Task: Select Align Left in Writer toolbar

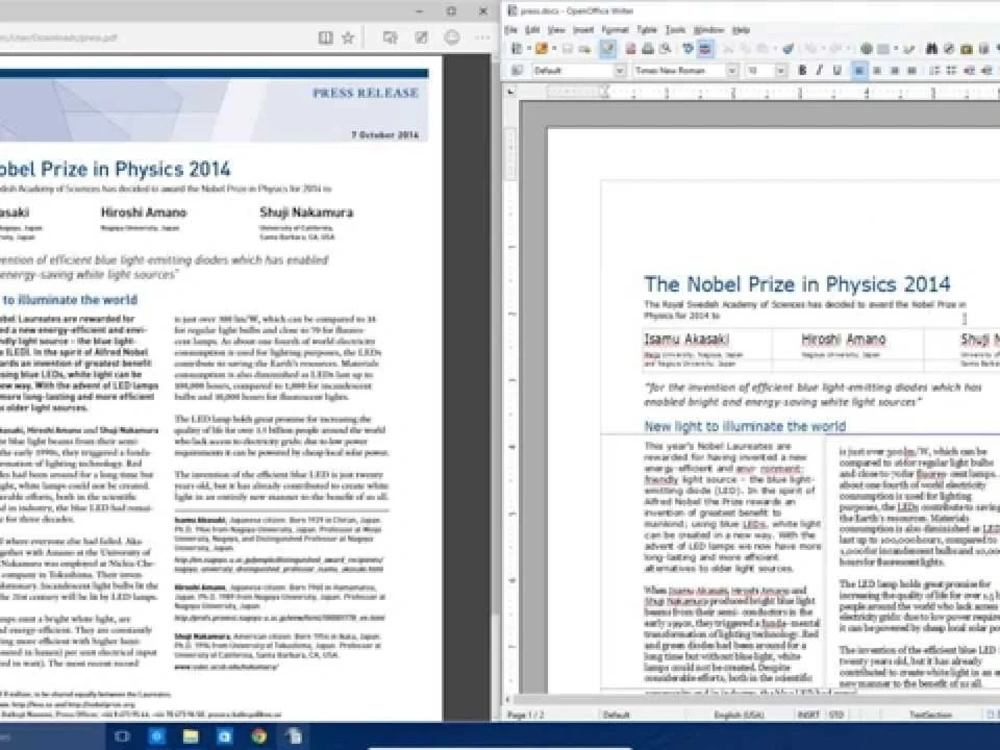Action: point(859,70)
